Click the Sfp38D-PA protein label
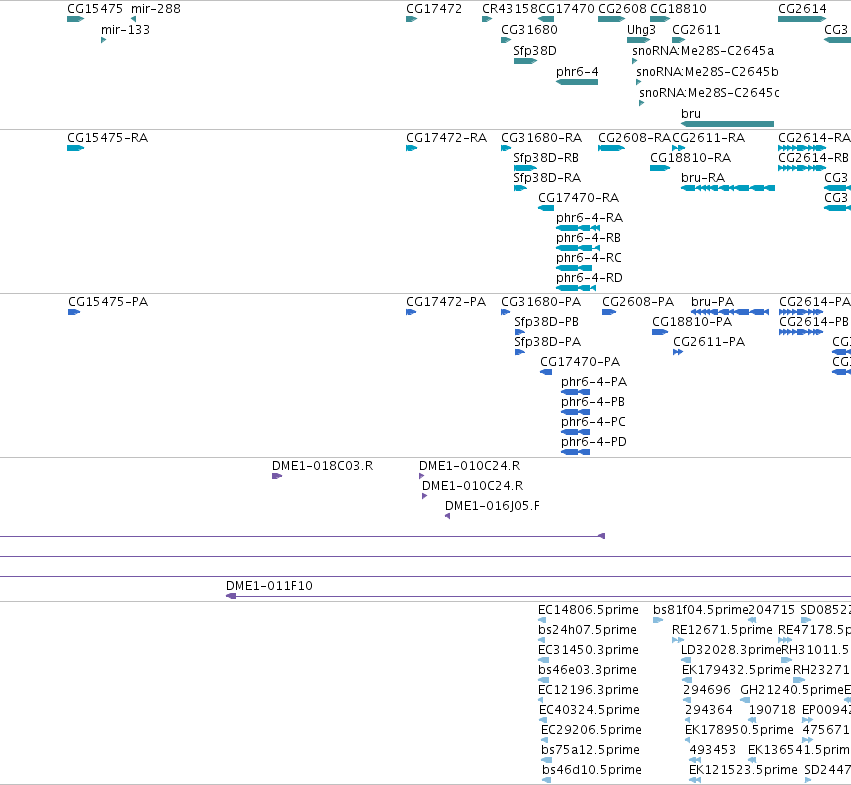The width and height of the screenshot is (851, 785). 548,342
